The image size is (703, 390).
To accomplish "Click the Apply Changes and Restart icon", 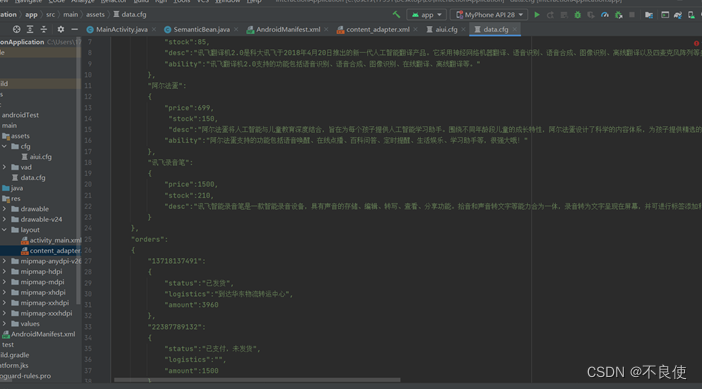I will point(550,15).
